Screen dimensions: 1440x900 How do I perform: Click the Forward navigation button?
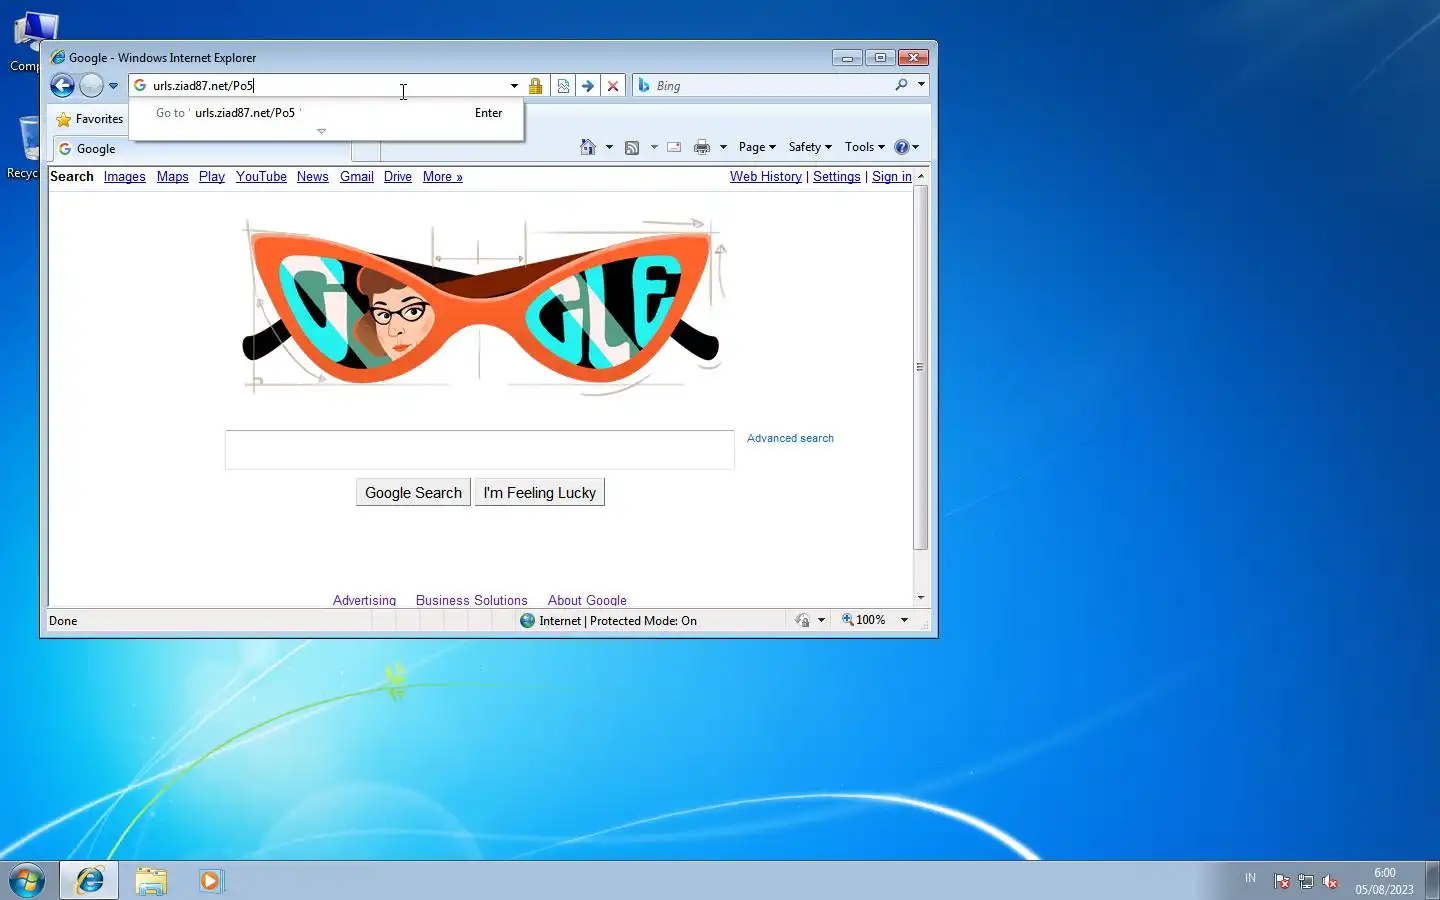(91, 86)
